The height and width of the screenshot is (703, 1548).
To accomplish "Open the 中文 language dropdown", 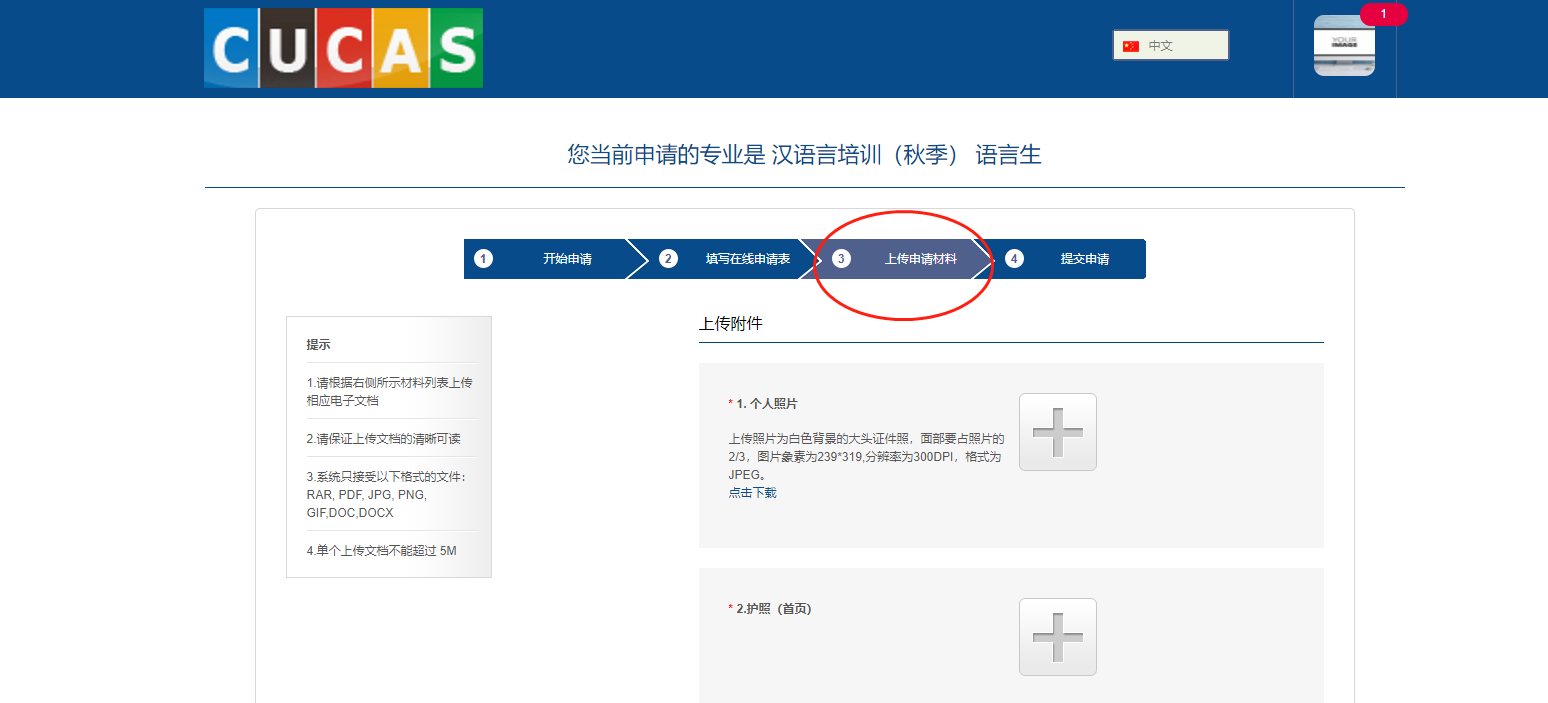I will 1170,46.
